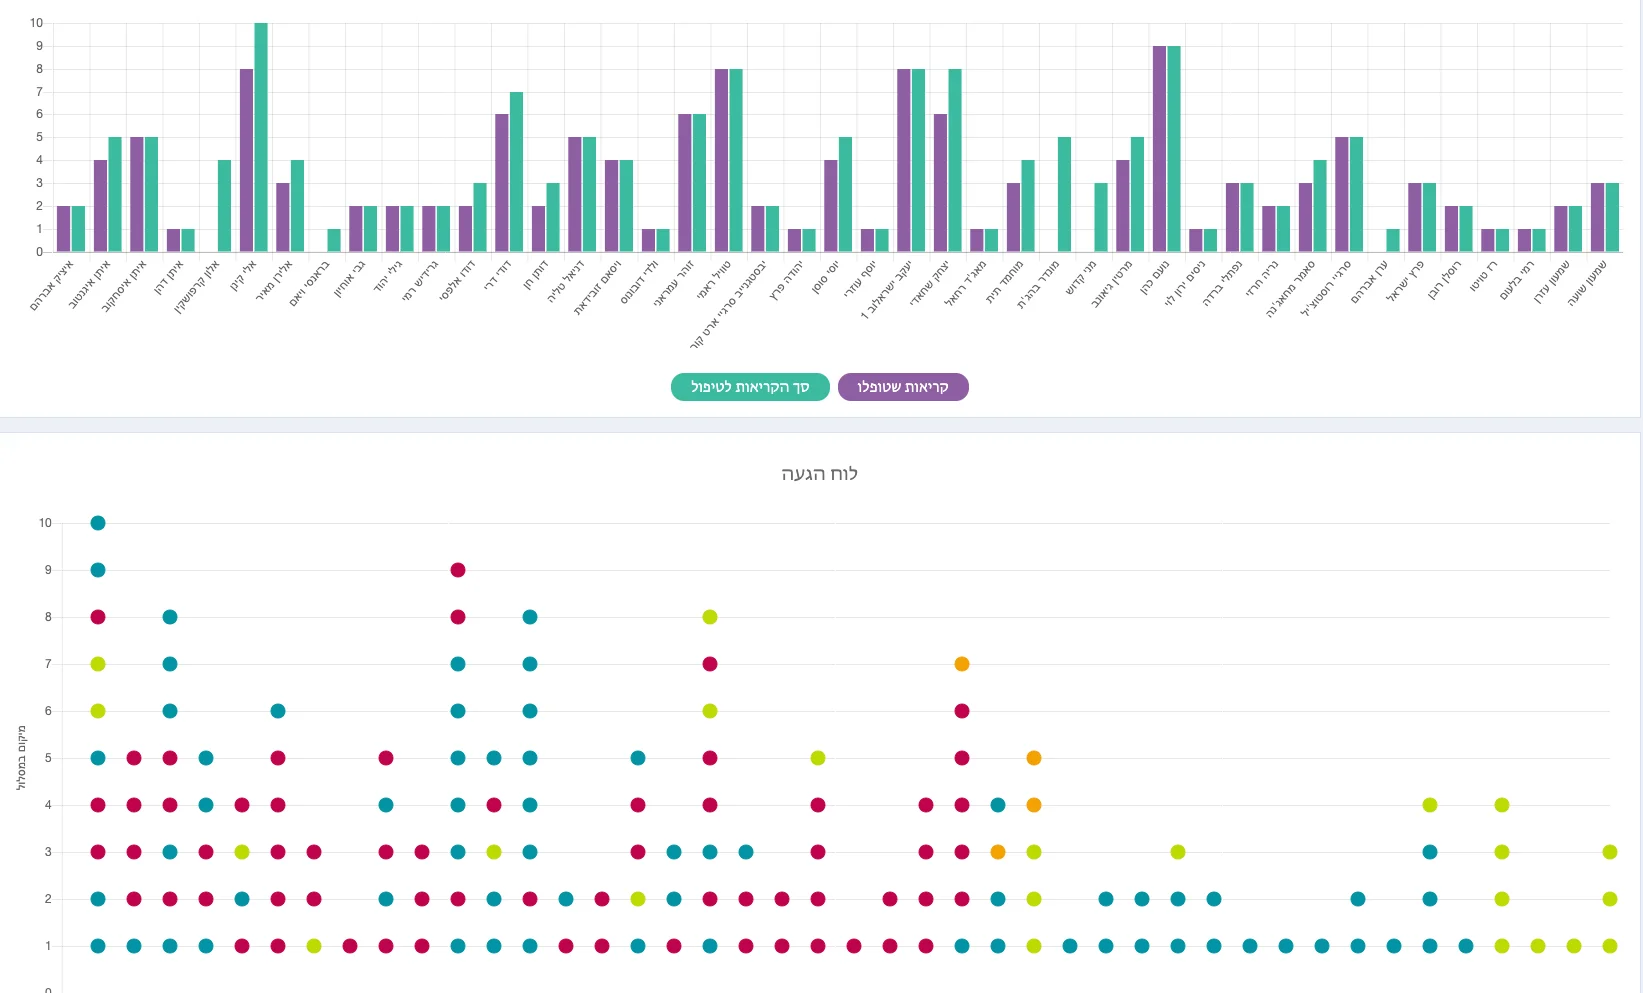The height and width of the screenshot is (993, 1643).
Task: Select the single teal bar for מונדר בהג'ת
Action: tap(1064, 195)
